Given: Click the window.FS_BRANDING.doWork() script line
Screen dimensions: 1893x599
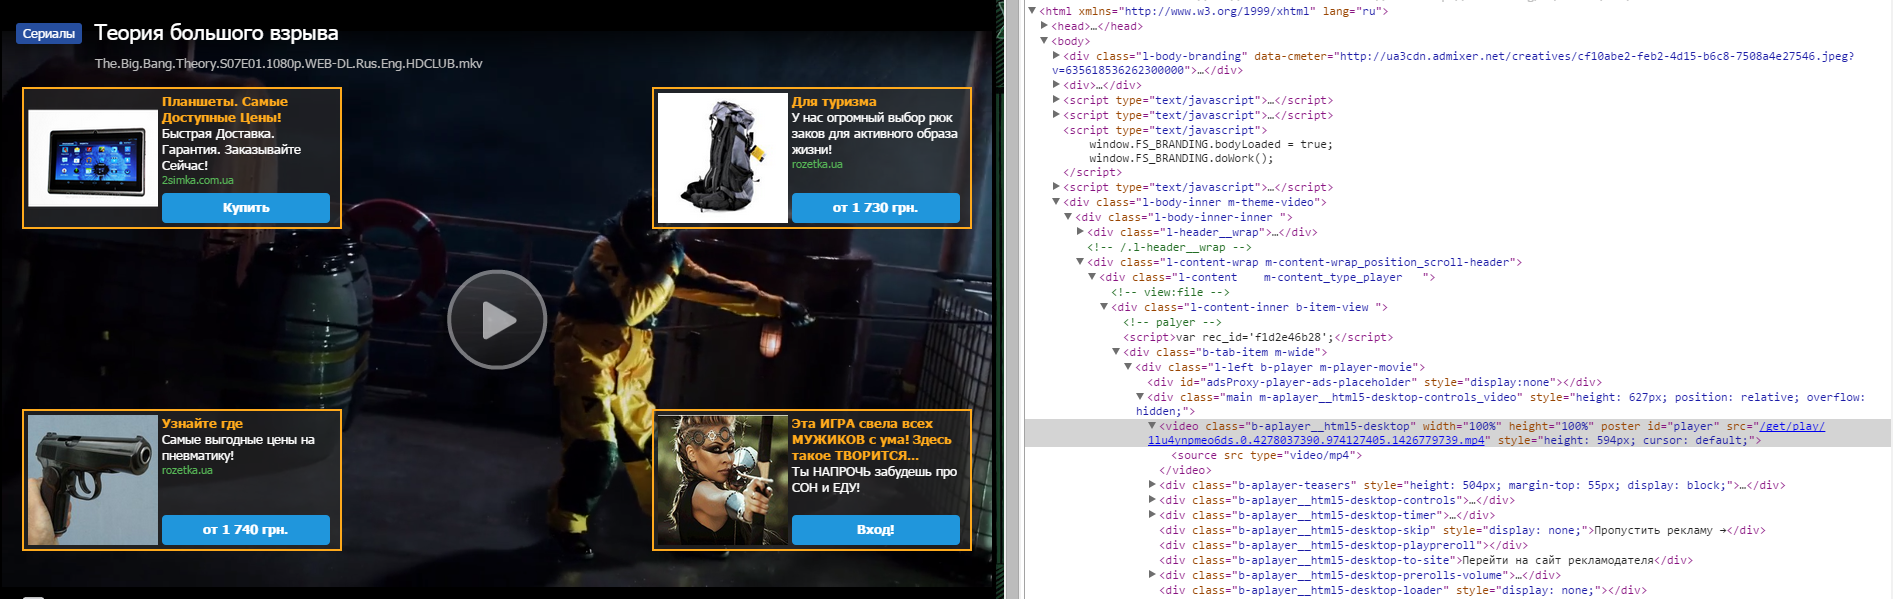Looking at the screenshot, I should 1181,158.
